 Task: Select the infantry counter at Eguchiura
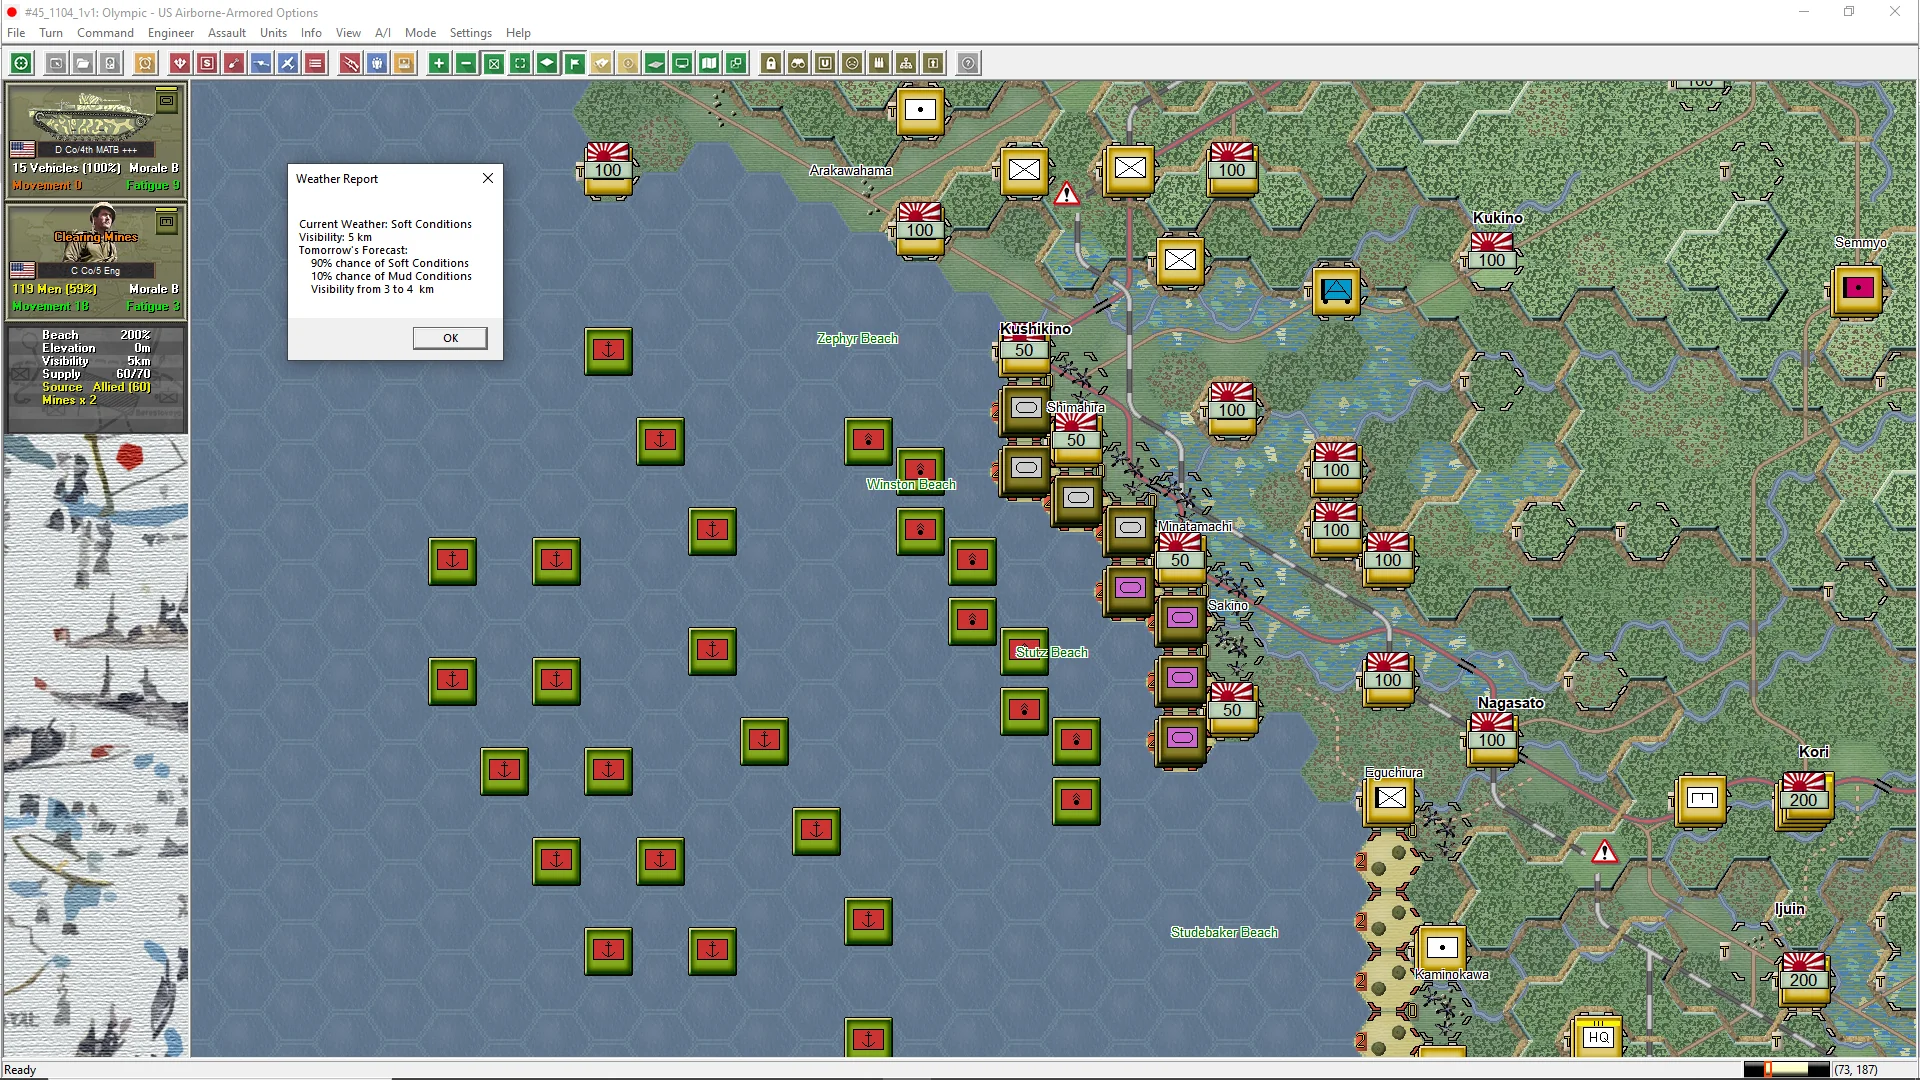click(1390, 798)
